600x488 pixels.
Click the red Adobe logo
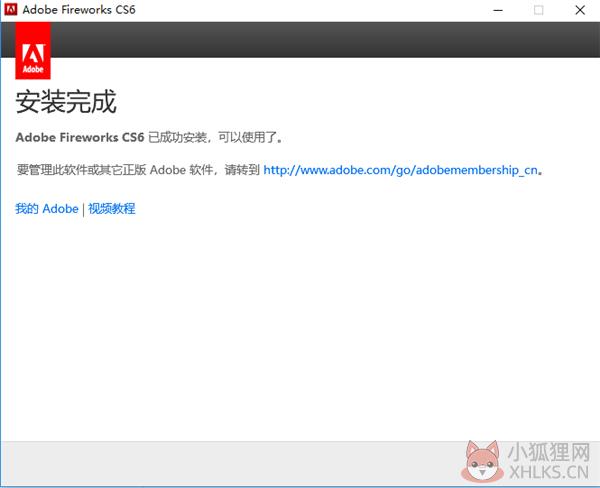tap(33, 51)
